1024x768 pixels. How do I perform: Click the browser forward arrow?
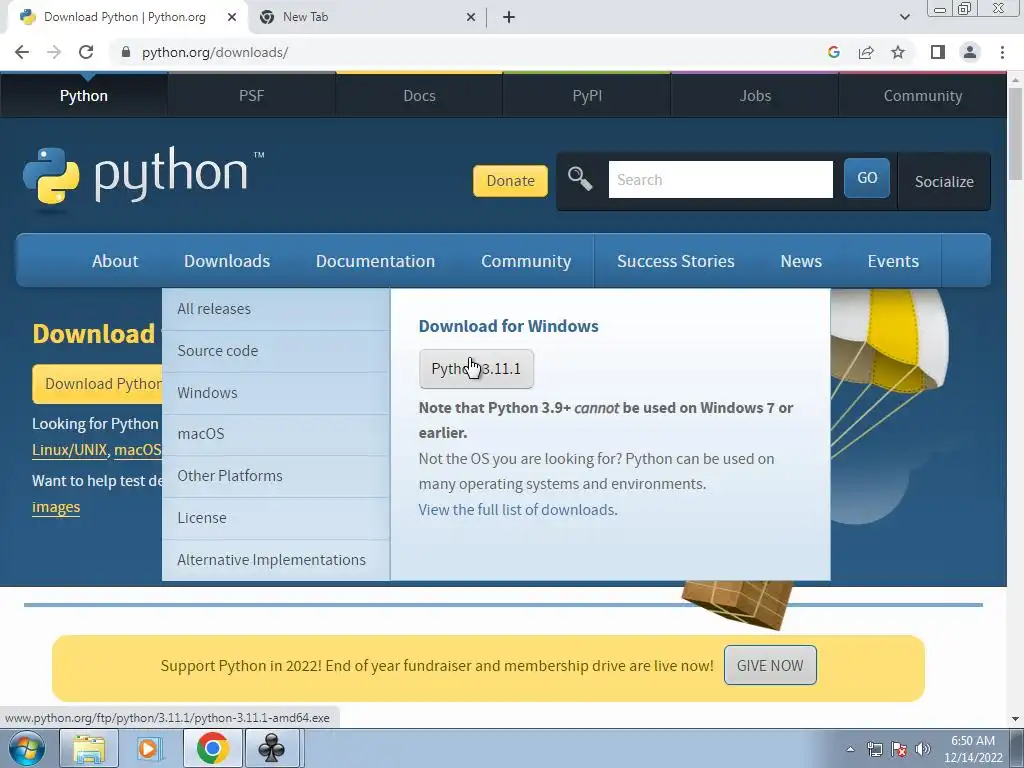tap(54, 52)
